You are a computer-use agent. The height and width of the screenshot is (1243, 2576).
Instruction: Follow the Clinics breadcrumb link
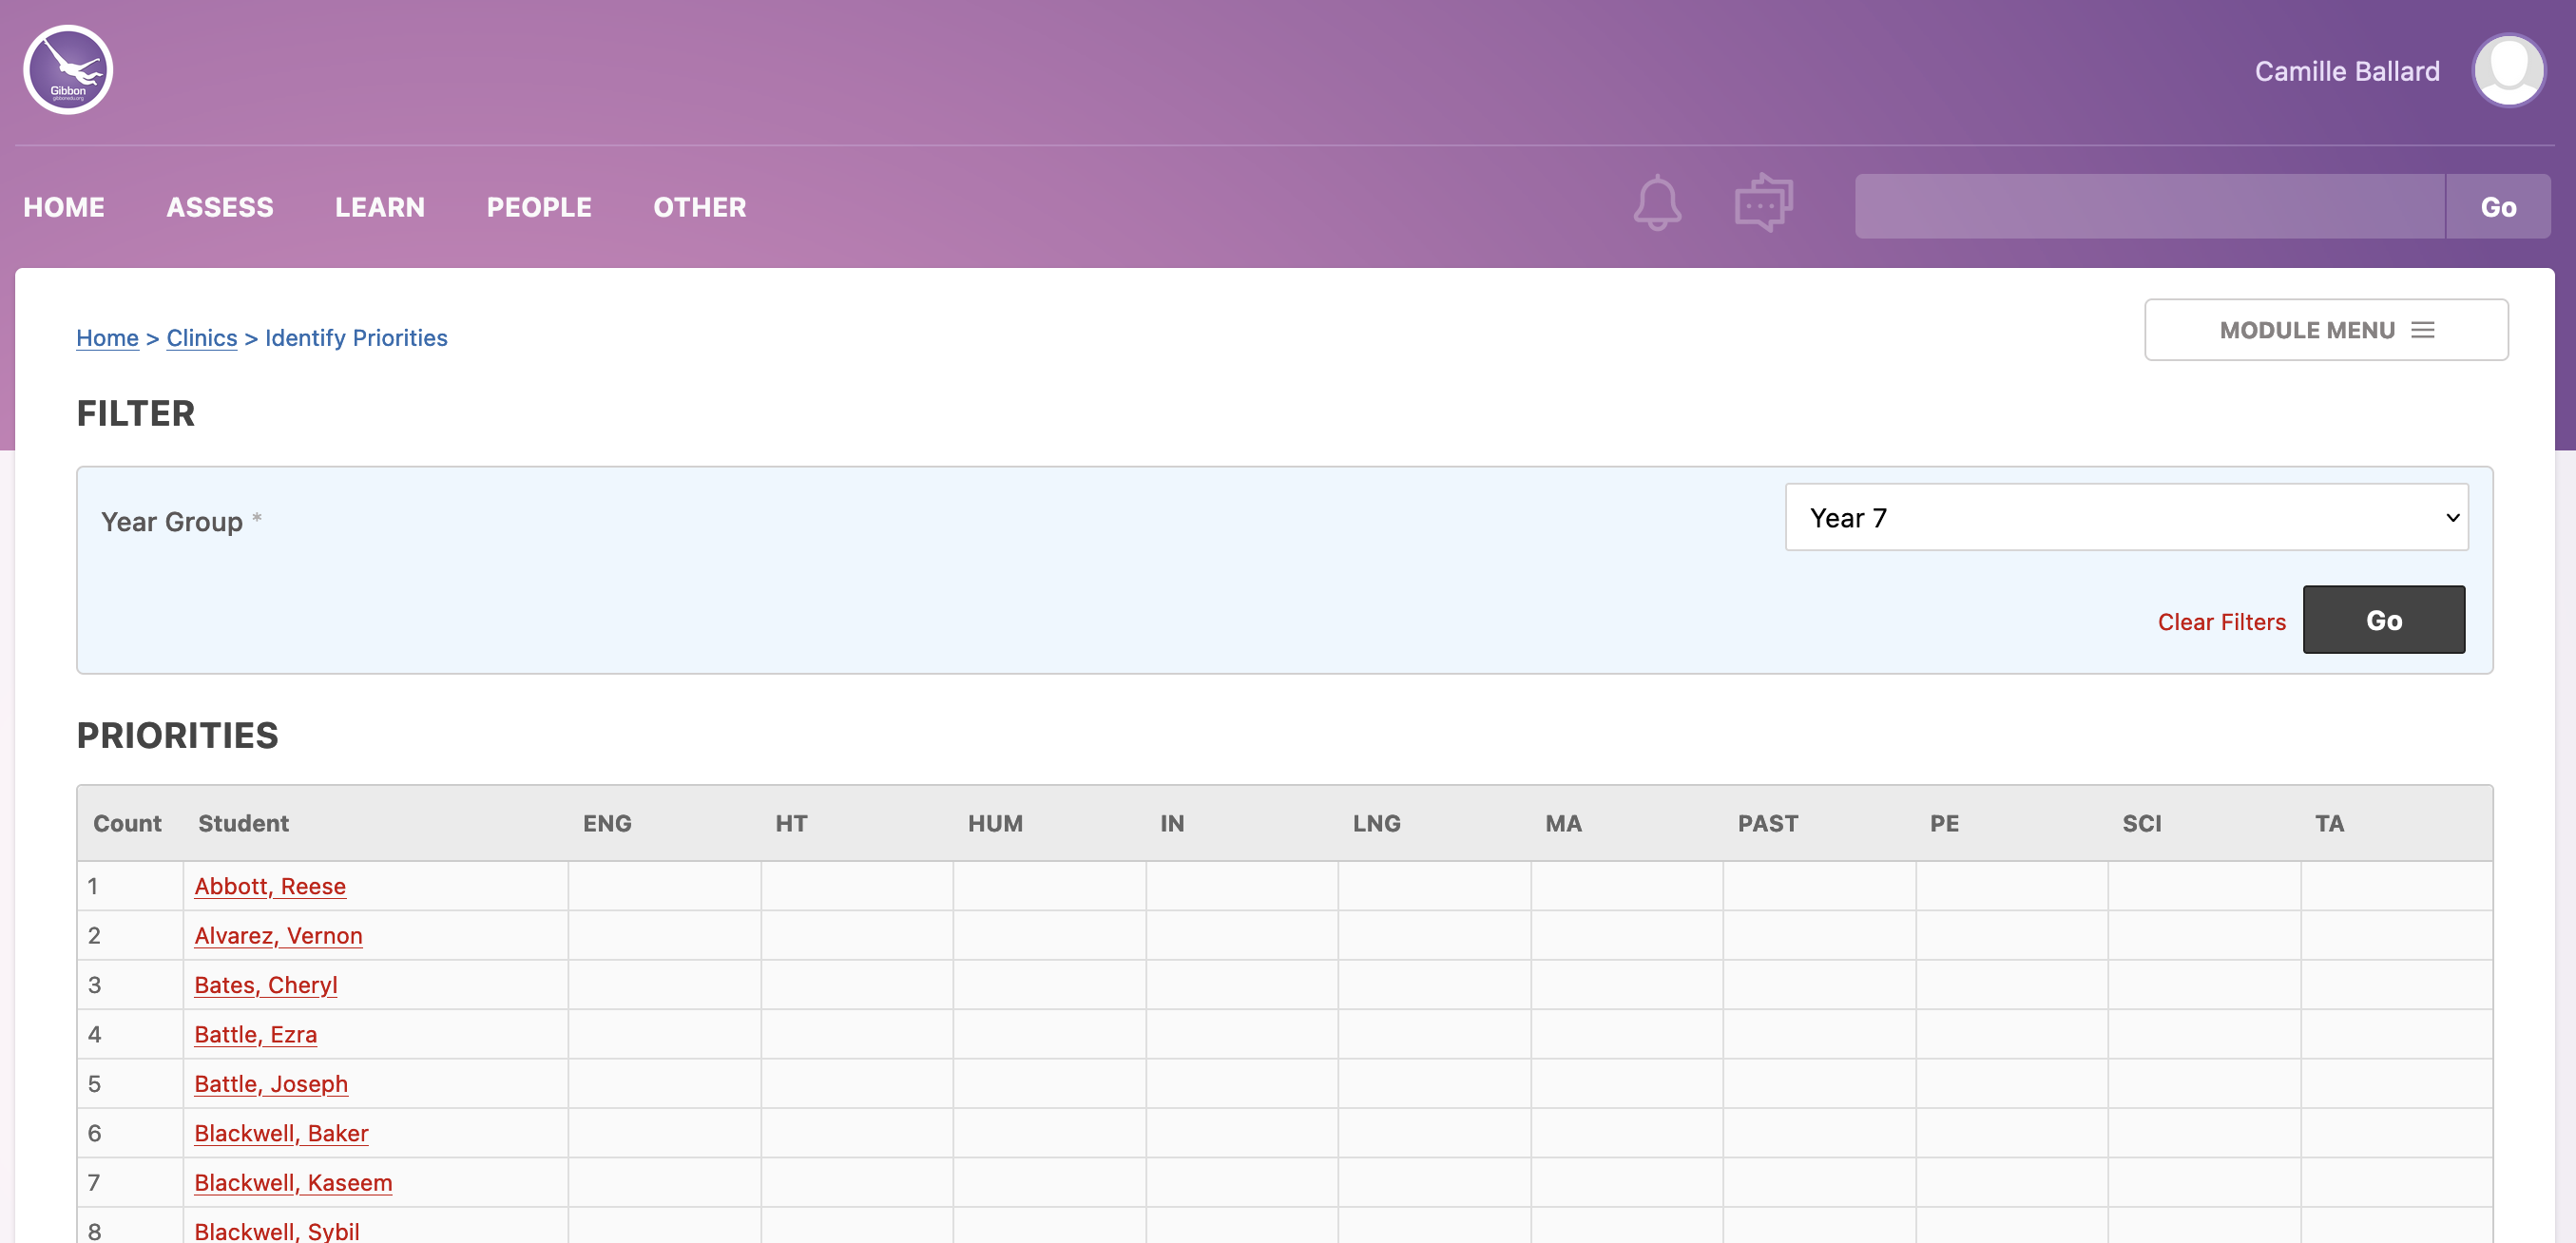[x=202, y=338]
